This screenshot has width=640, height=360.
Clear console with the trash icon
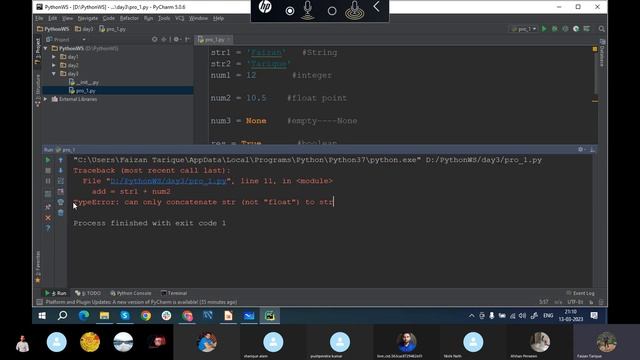pyautogui.click(x=60, y=213)
